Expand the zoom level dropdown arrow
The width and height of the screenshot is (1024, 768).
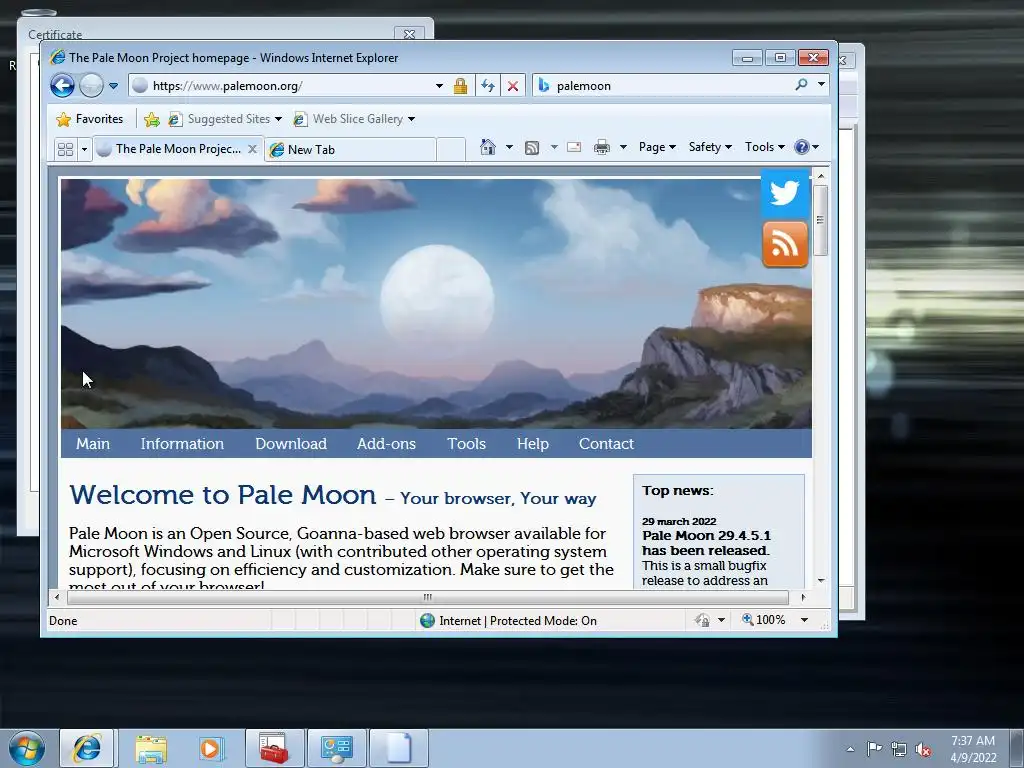(805, 620)
